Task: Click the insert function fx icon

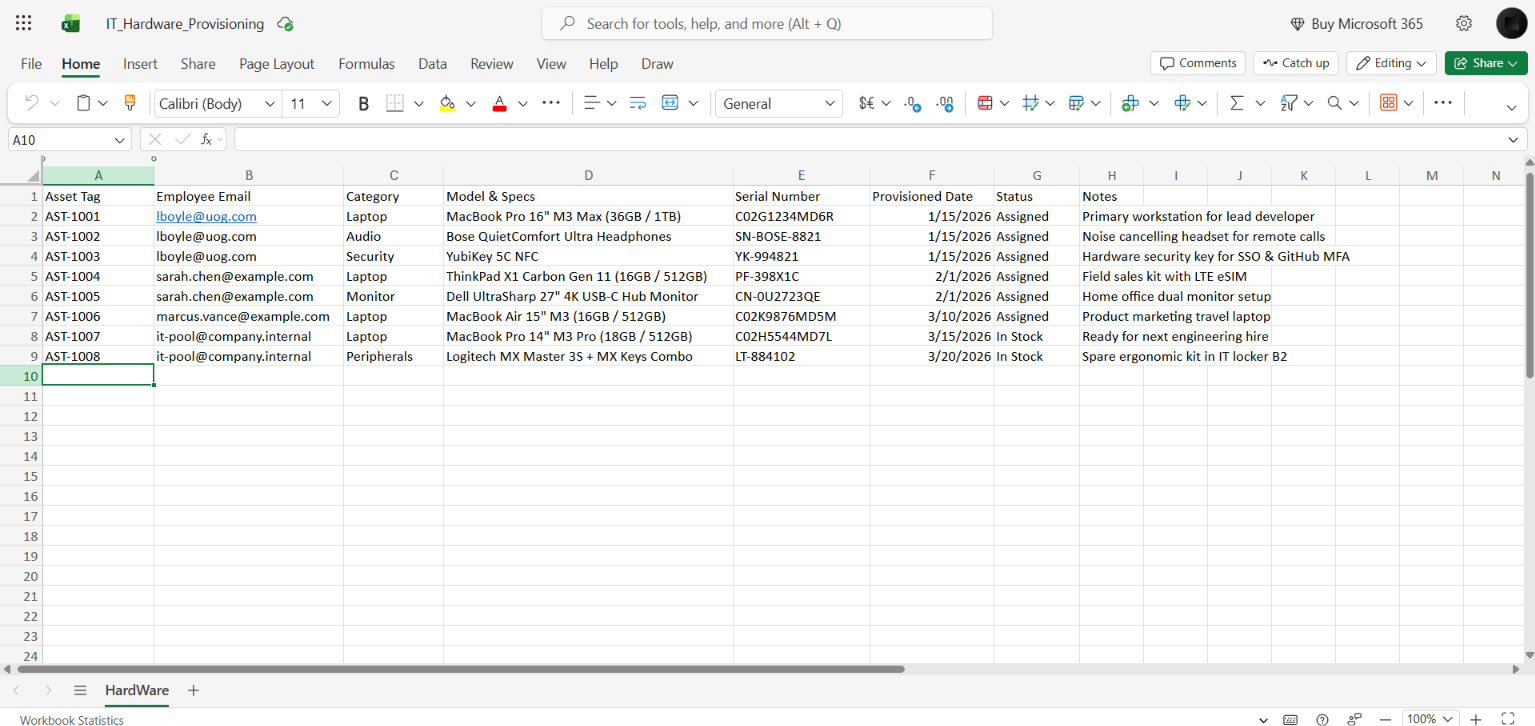Action: pos(207,140)
